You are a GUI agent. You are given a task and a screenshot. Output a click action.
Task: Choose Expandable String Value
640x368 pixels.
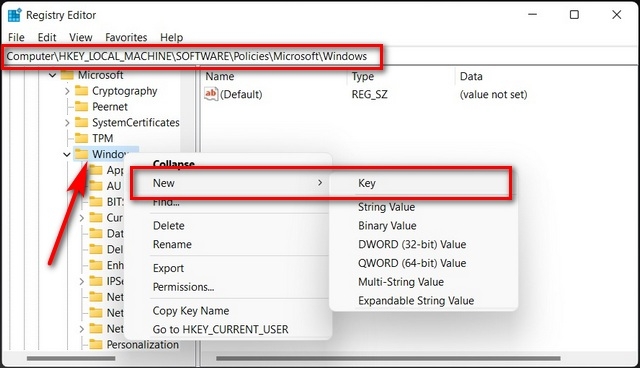point(416,301)
